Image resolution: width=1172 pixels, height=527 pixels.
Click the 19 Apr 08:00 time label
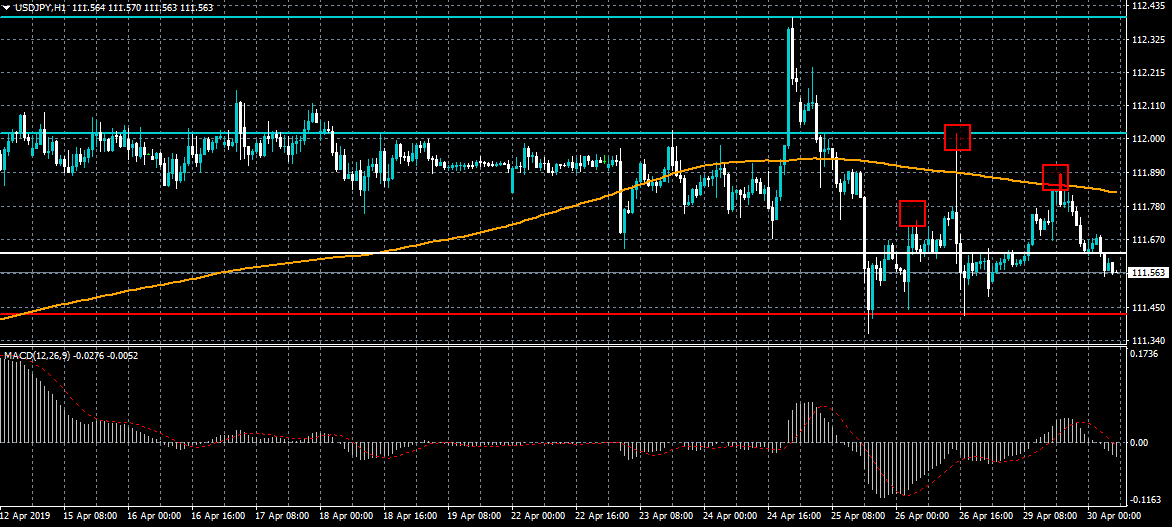pyautogui.click(x=474, y=516)
